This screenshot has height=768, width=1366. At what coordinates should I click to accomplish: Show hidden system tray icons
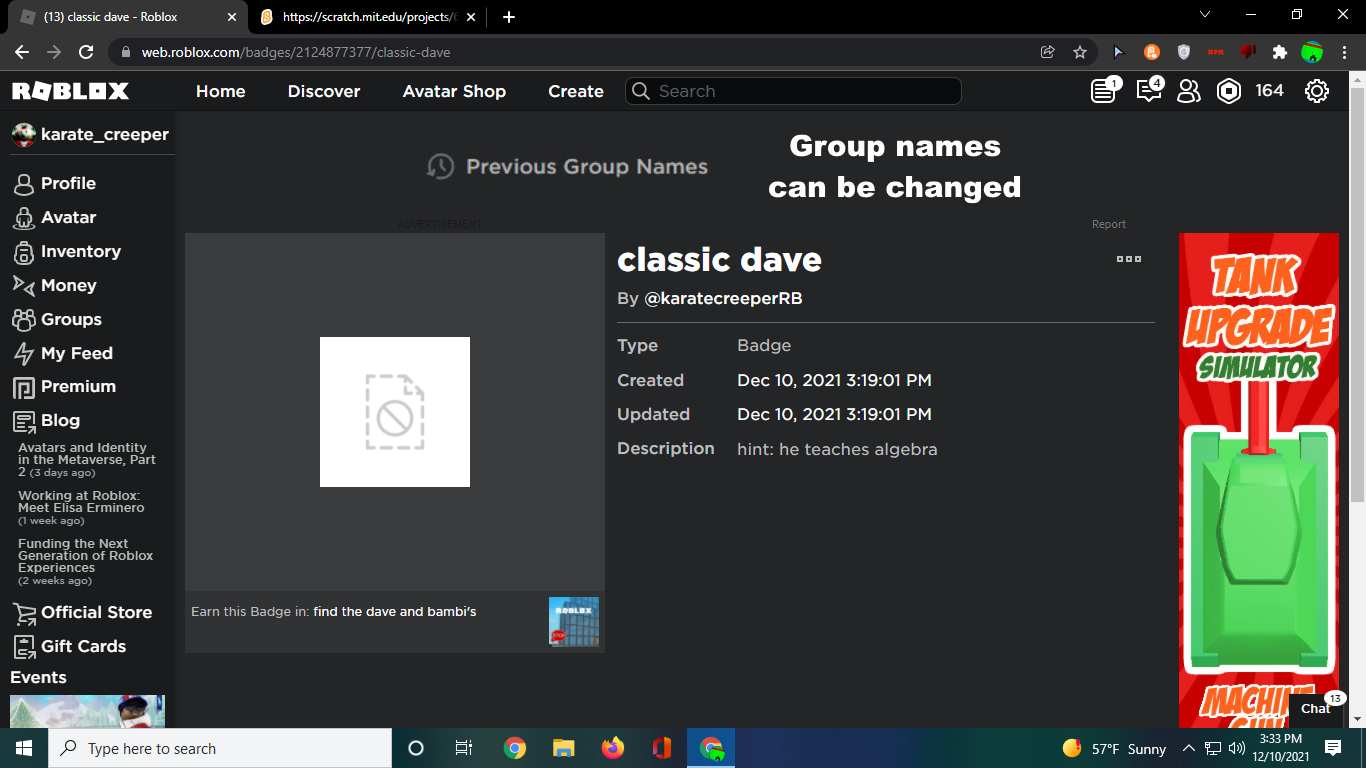click(x=1189, y=748)
